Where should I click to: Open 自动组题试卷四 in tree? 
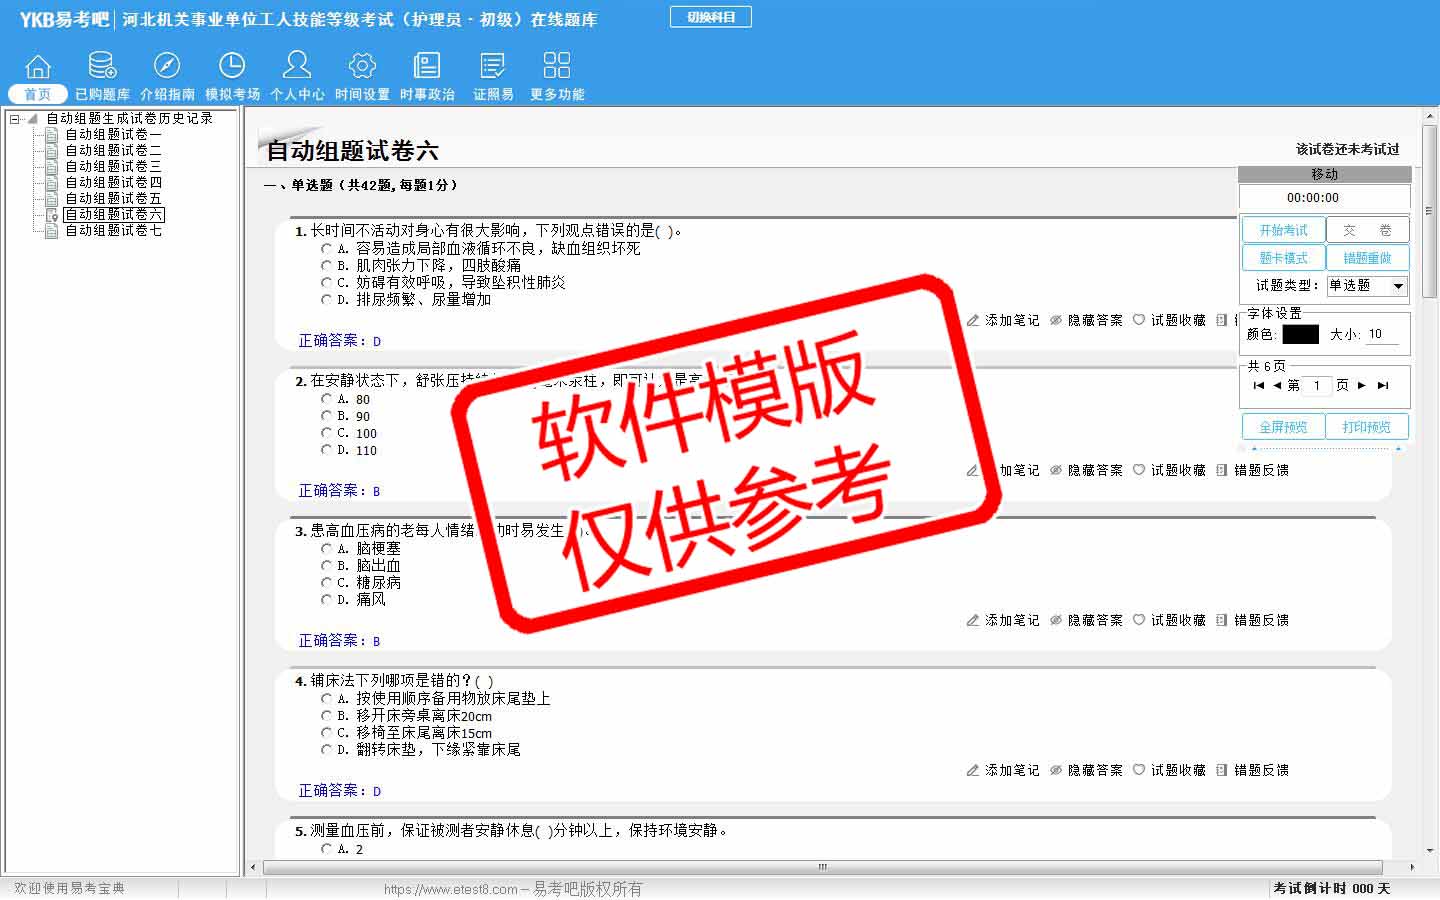tap(113, 182)
